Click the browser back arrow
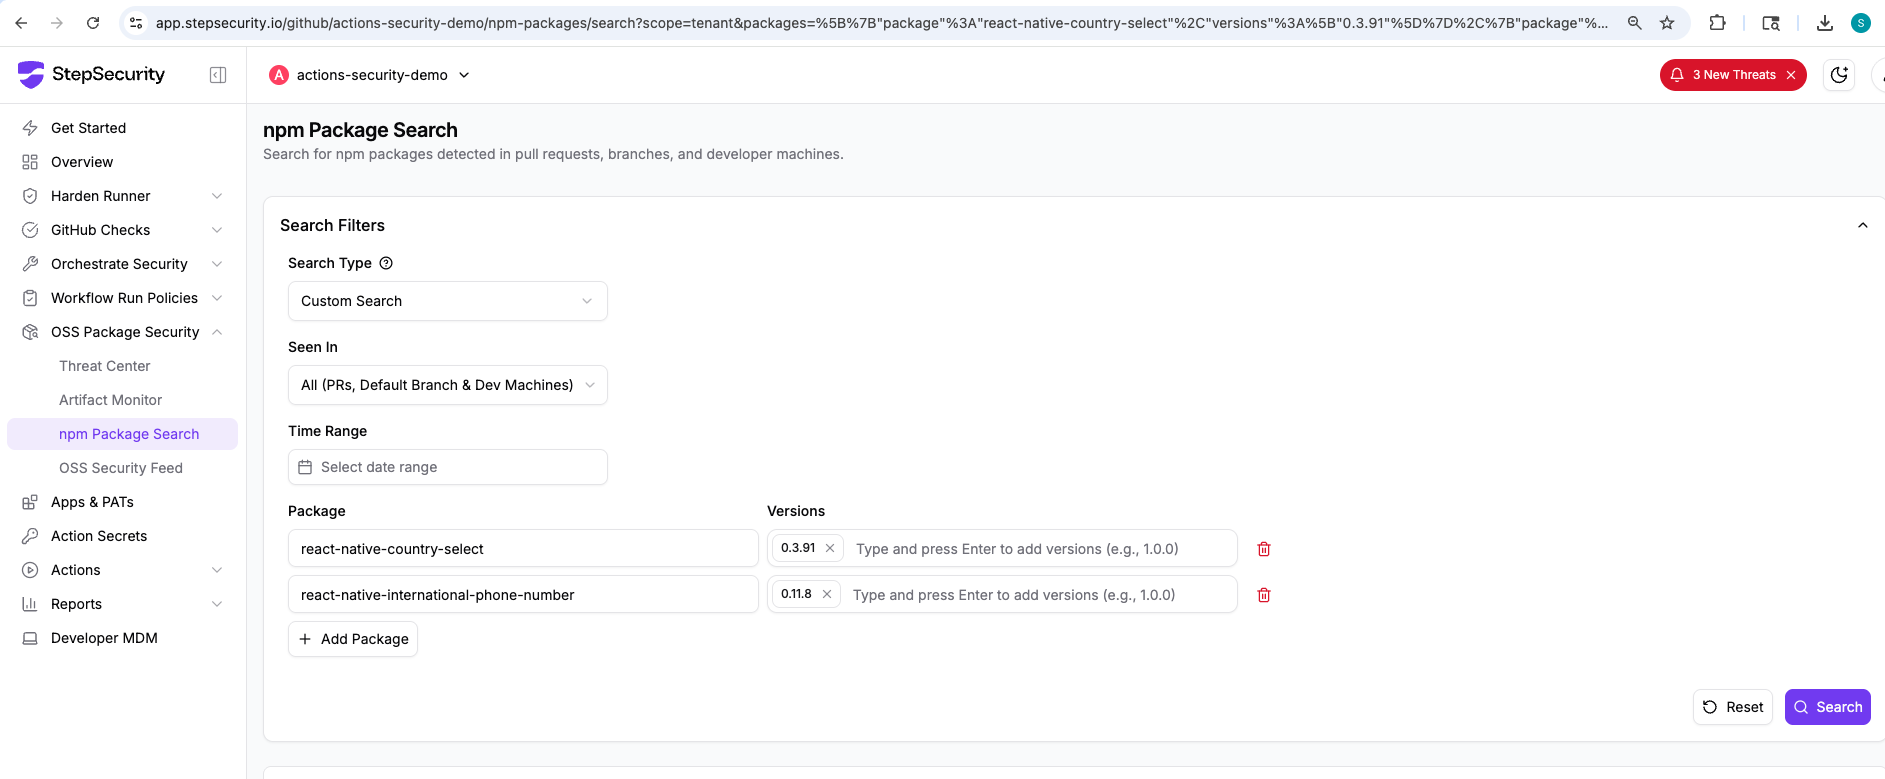 [21, 22]
